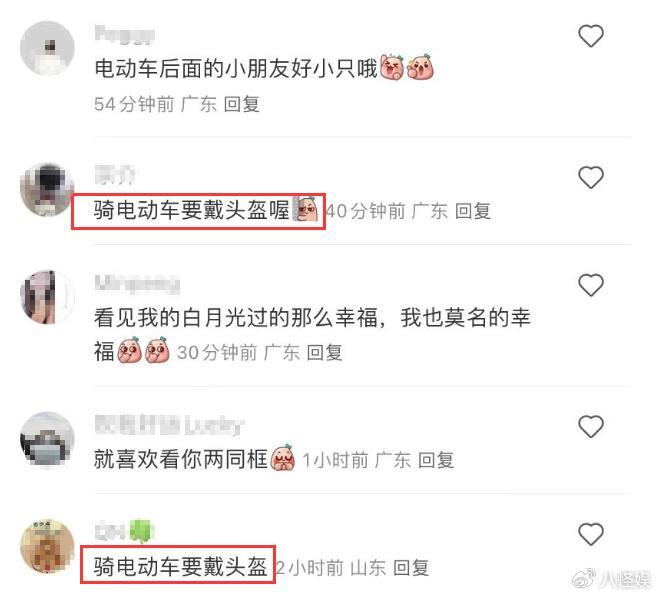The height and width of the screenshot is (596, 658).
Task: Open avatar beside 骑电动车要戴头盔喔 comment
Action: [47, 190]
